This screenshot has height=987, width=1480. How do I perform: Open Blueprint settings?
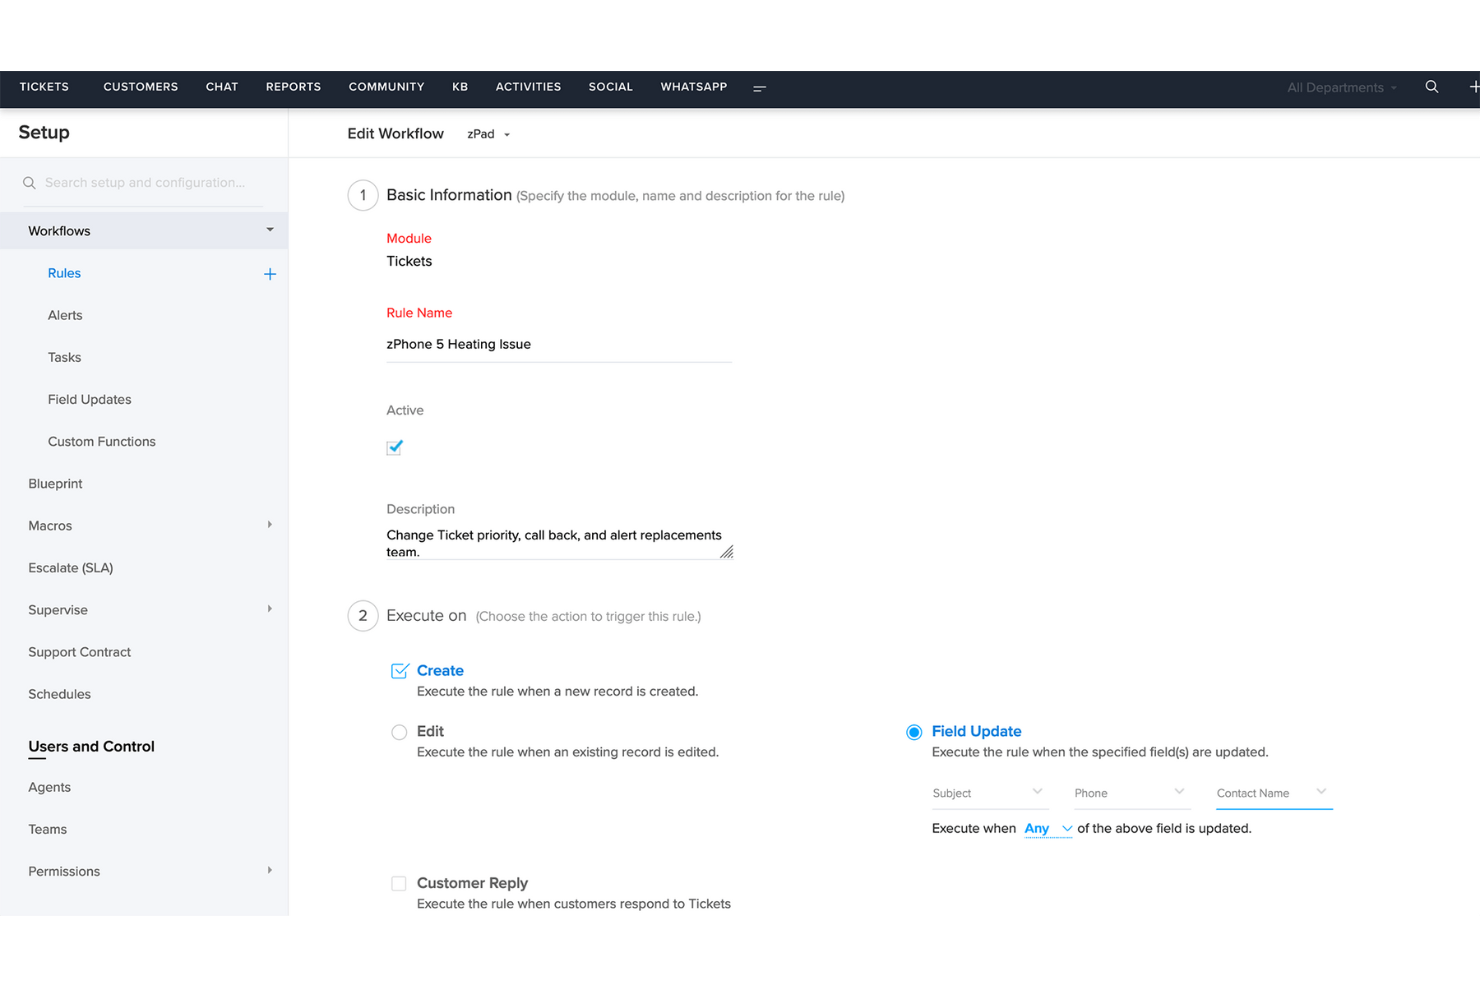pyautogui.click(x=55, y=483)
